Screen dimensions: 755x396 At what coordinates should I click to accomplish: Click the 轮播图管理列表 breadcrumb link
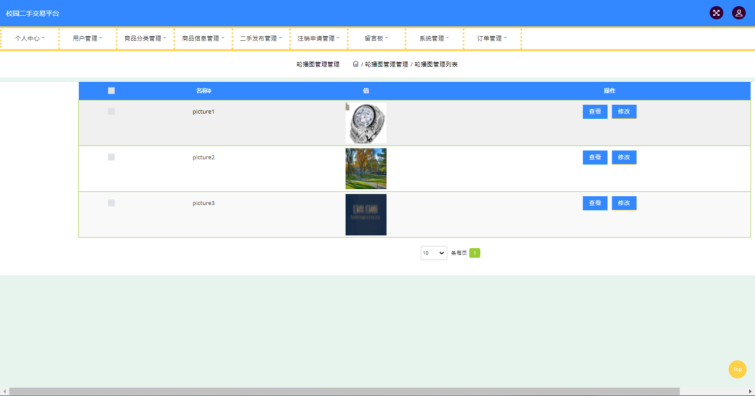click(x=436, y=64)
